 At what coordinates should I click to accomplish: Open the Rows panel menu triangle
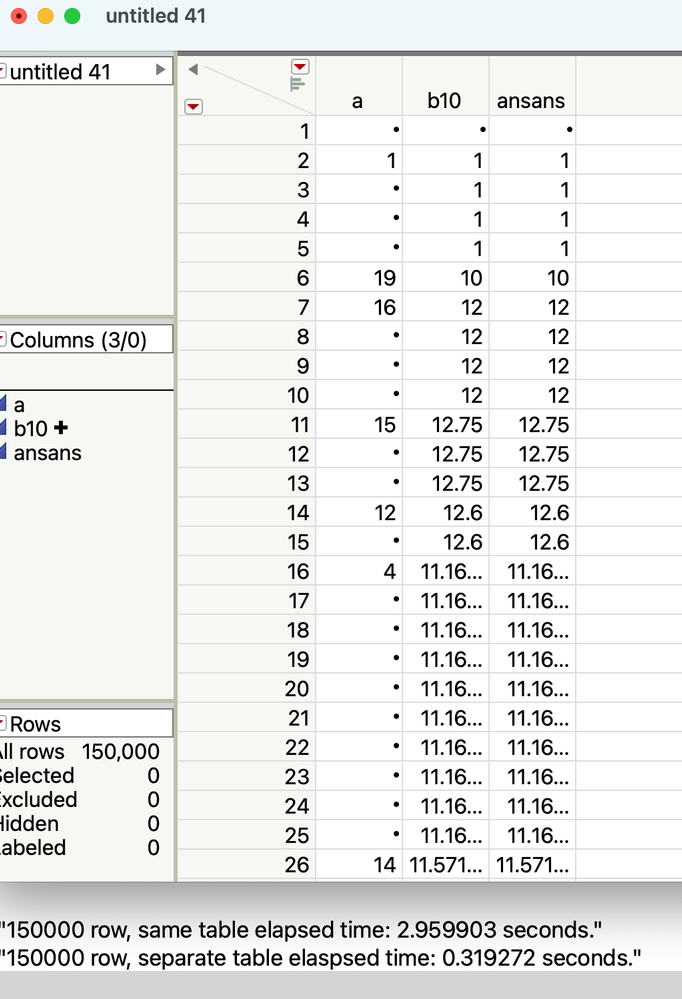3,724
